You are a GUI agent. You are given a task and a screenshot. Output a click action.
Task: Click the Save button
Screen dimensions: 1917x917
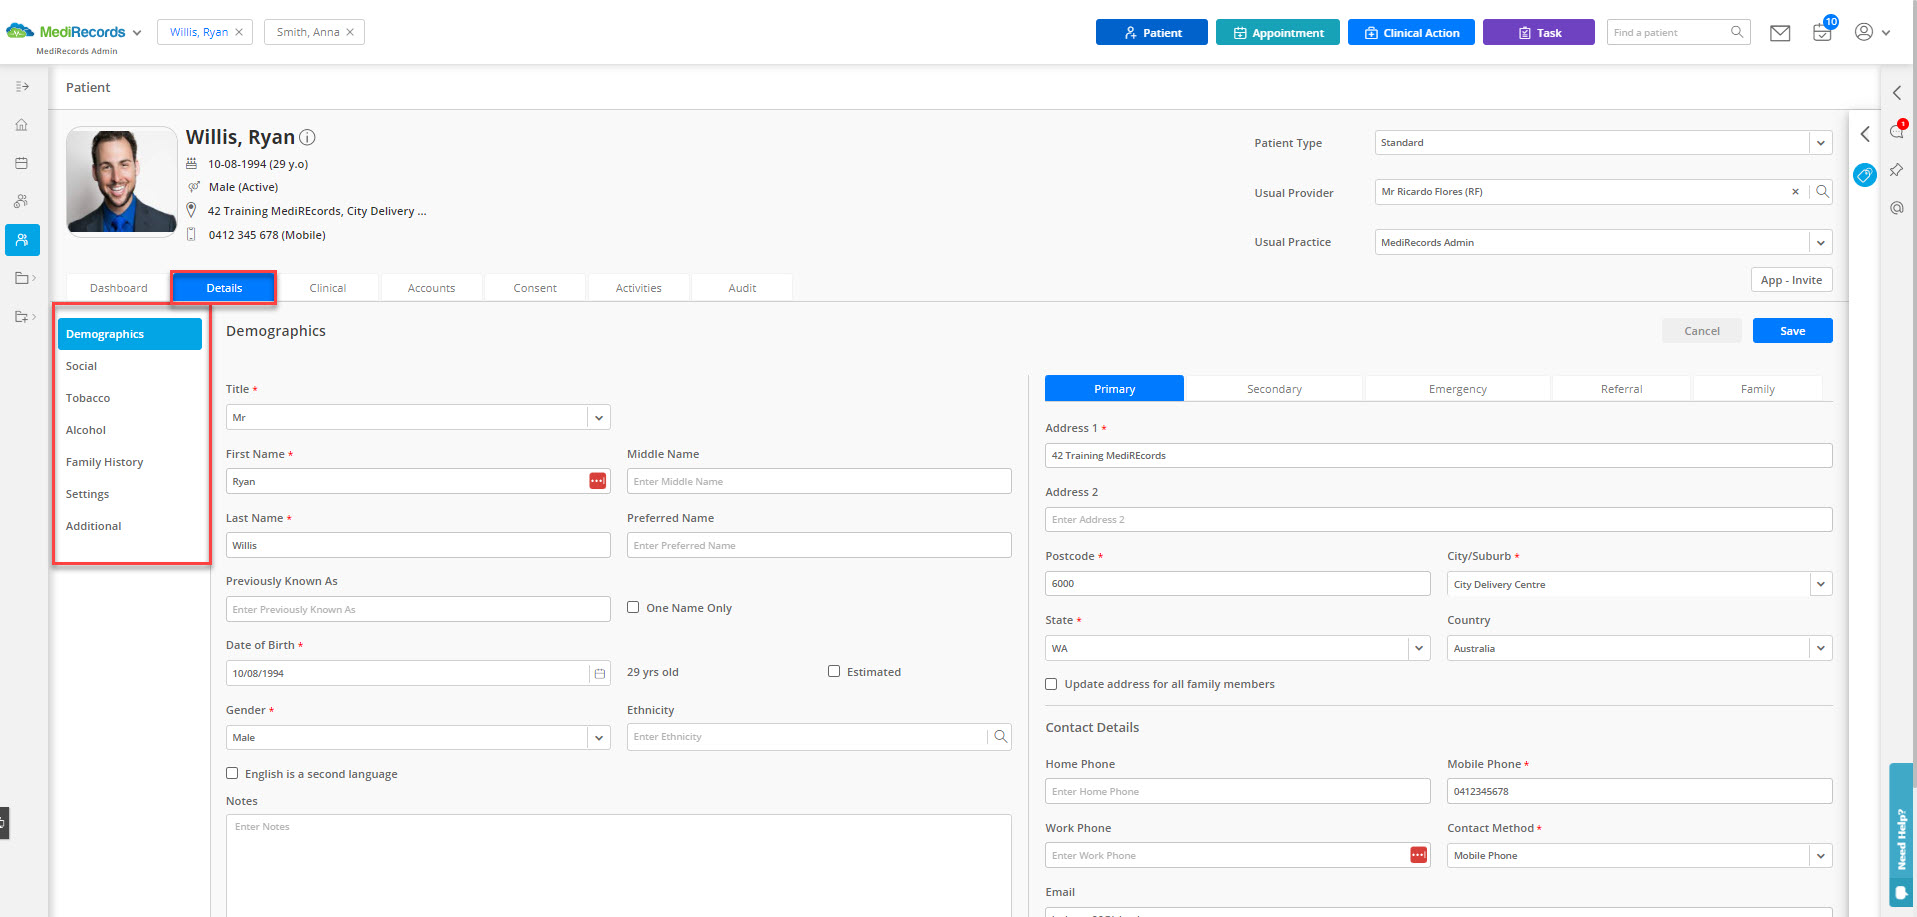[x=1791, y=330]
